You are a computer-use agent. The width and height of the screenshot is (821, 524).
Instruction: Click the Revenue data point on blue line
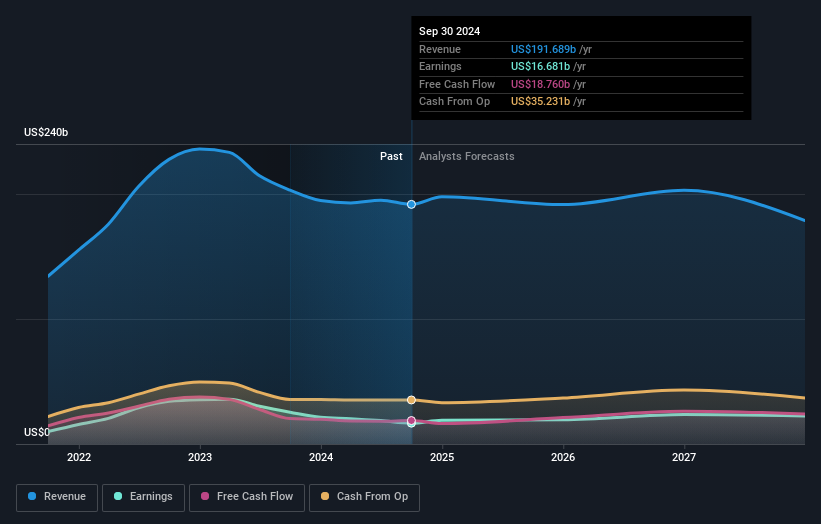[x=412, y=204]
